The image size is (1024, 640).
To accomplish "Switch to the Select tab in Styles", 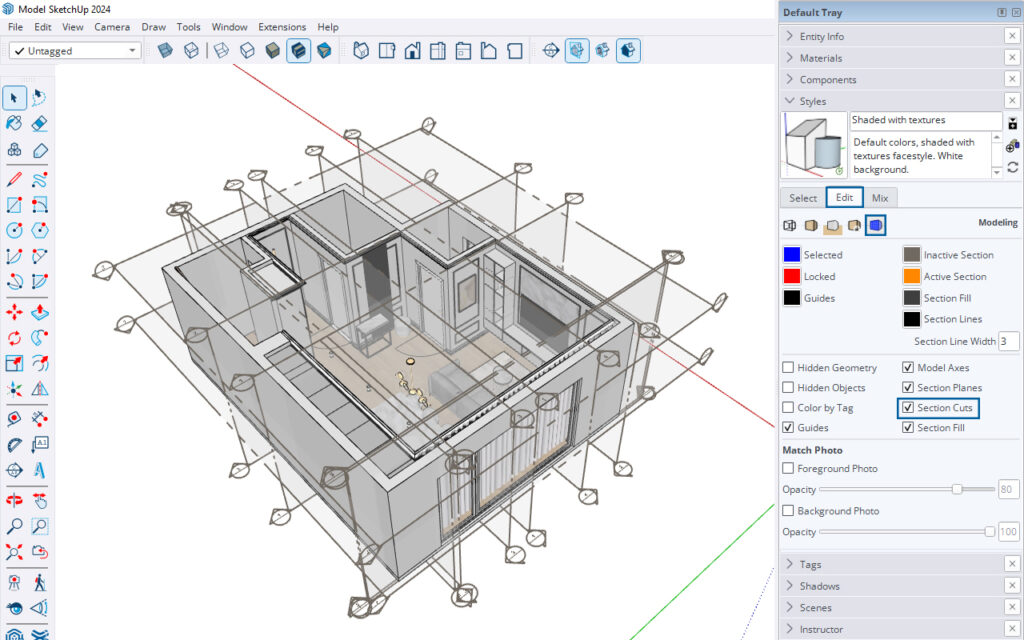I will point(803,198).
